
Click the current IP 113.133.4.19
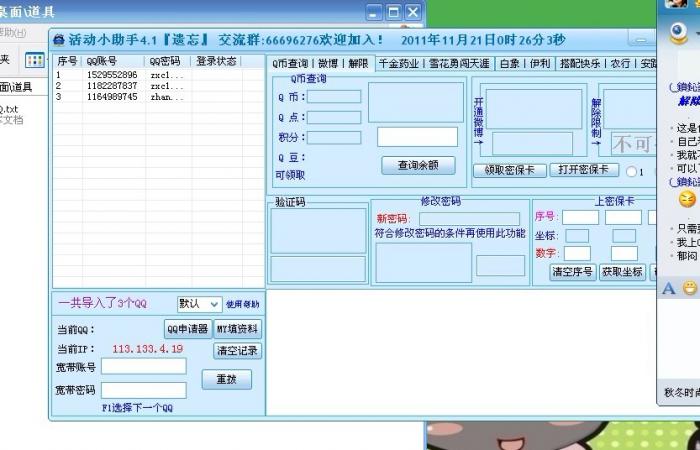click(x=148, y=349)
